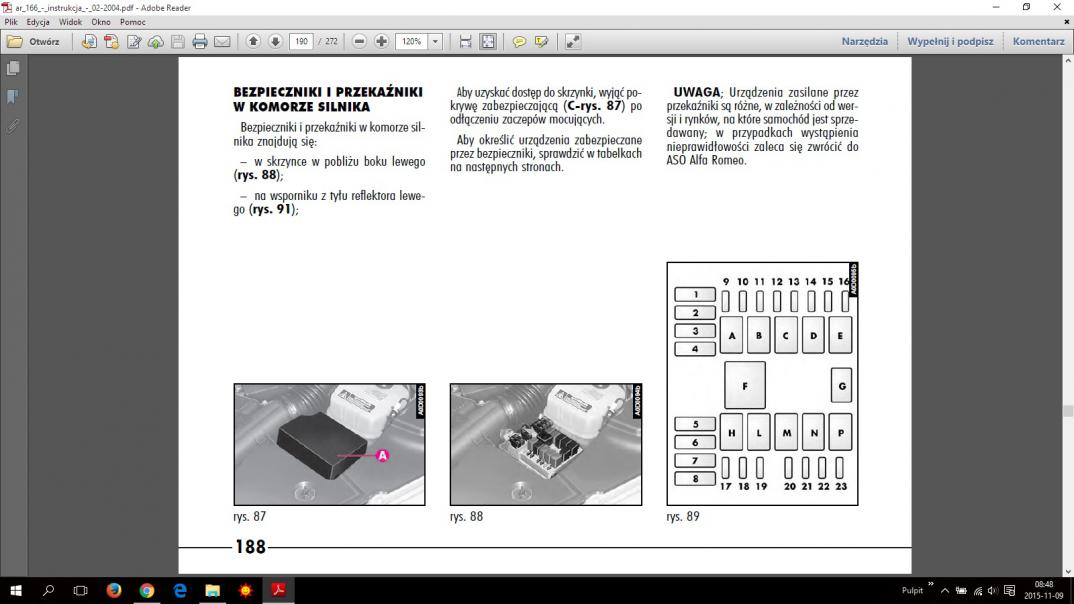Open taskbar search magnifier

pos(48,590)
